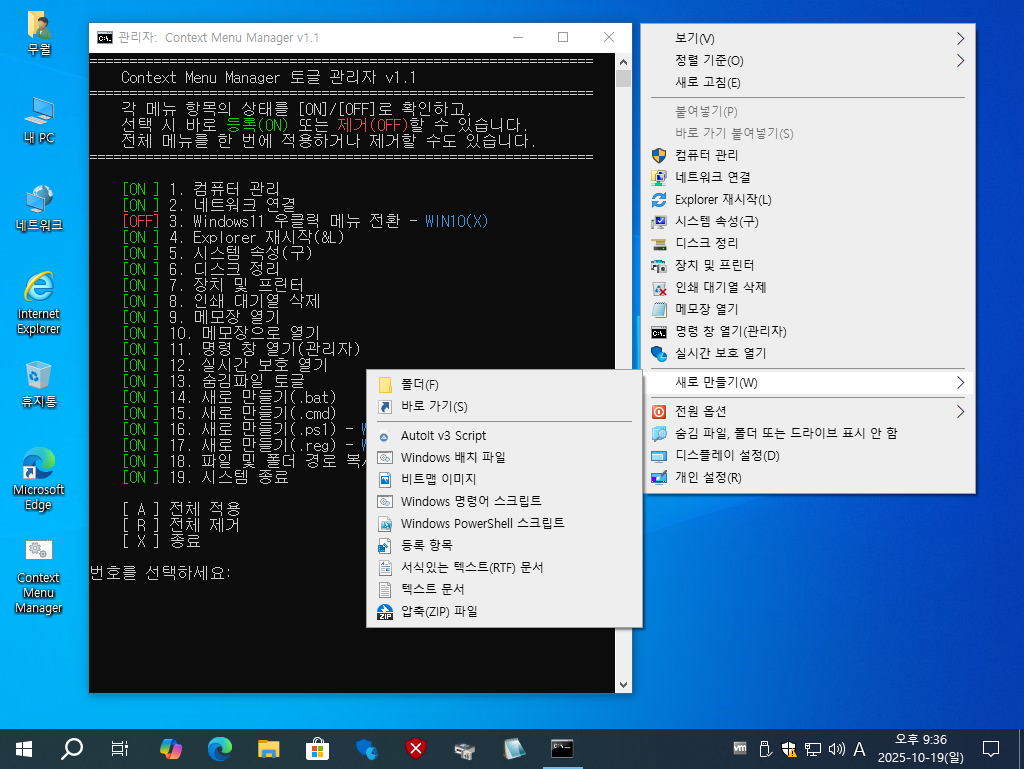Choose 새로 고침(E) in the context menu
1024x769 pixels.
tap(808, 82)
